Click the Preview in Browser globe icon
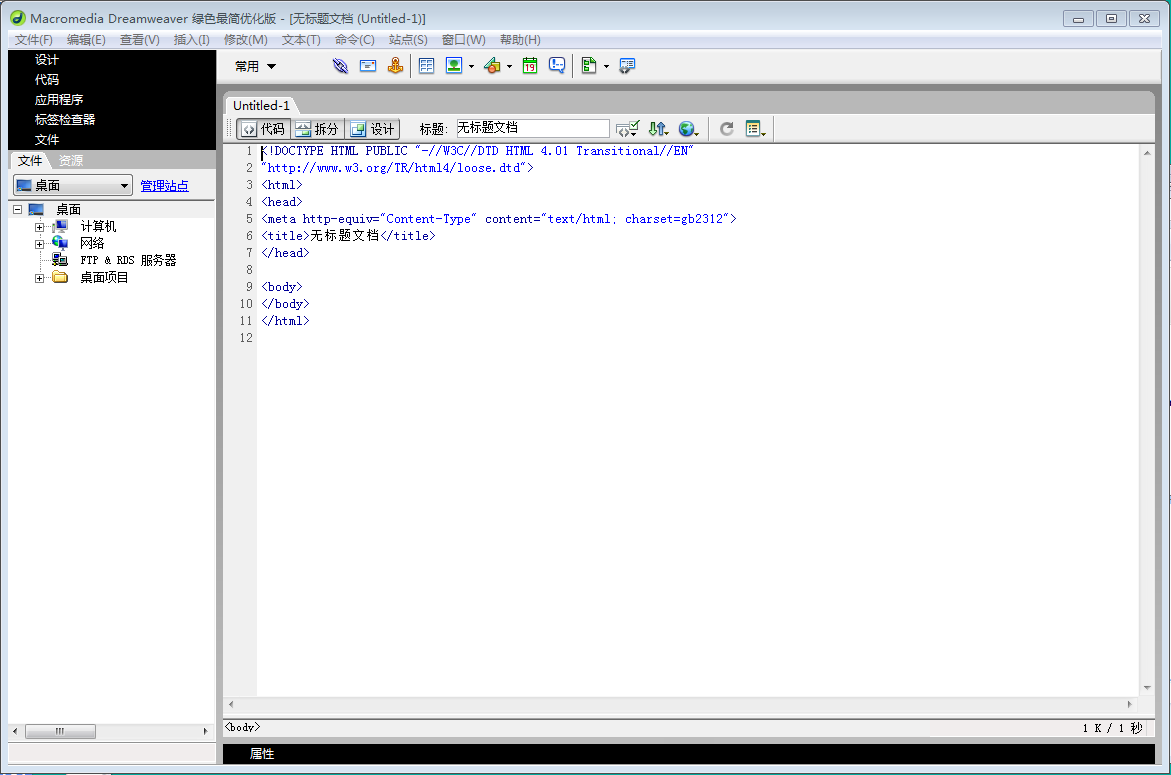Image resolution: width=1171 pixels, height=775 pixels. [x=687, y=129]
